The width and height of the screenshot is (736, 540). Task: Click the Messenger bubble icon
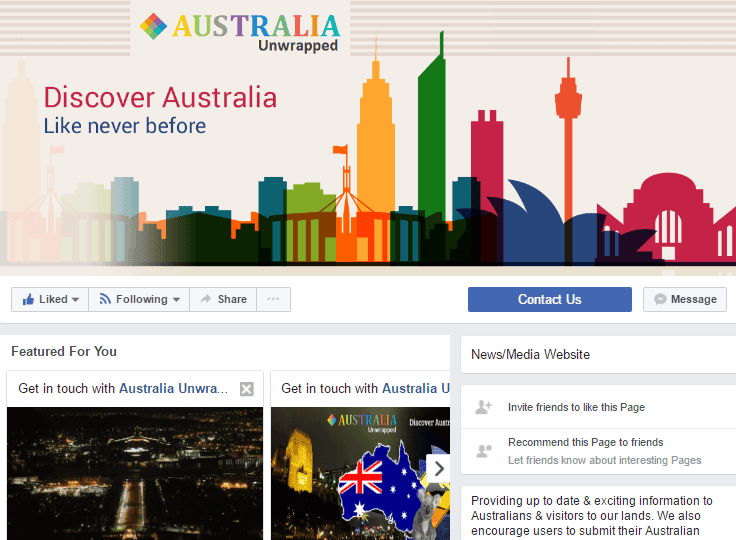[x=660, y=299]
